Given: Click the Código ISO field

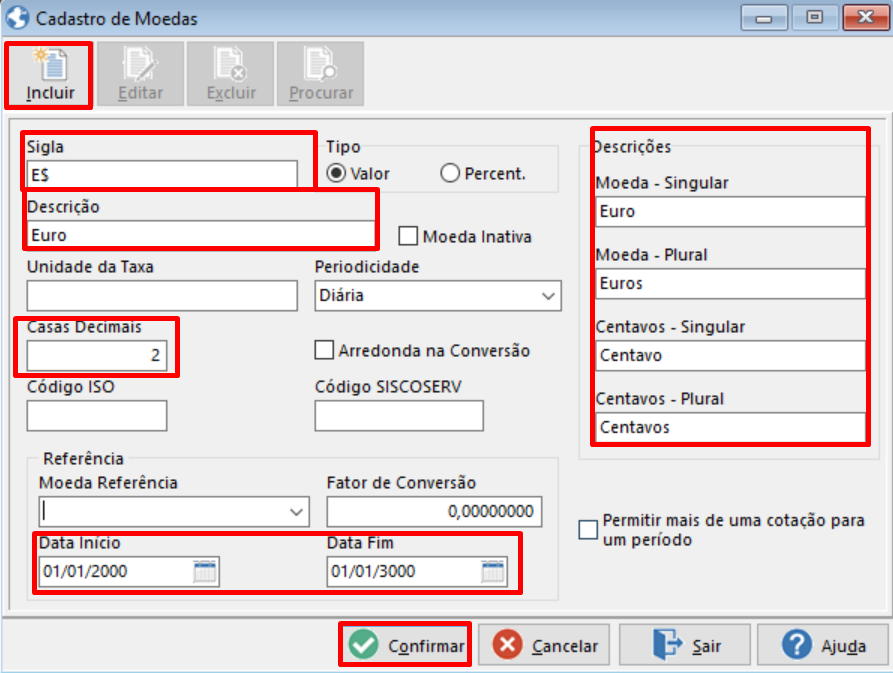Looking at the screenshot, I should pyautogui.click(x=97, y=416).
